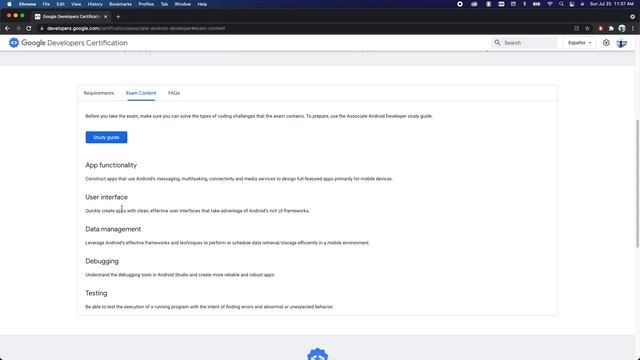Click the Bluetooth menu bar icon

point(524,4)
